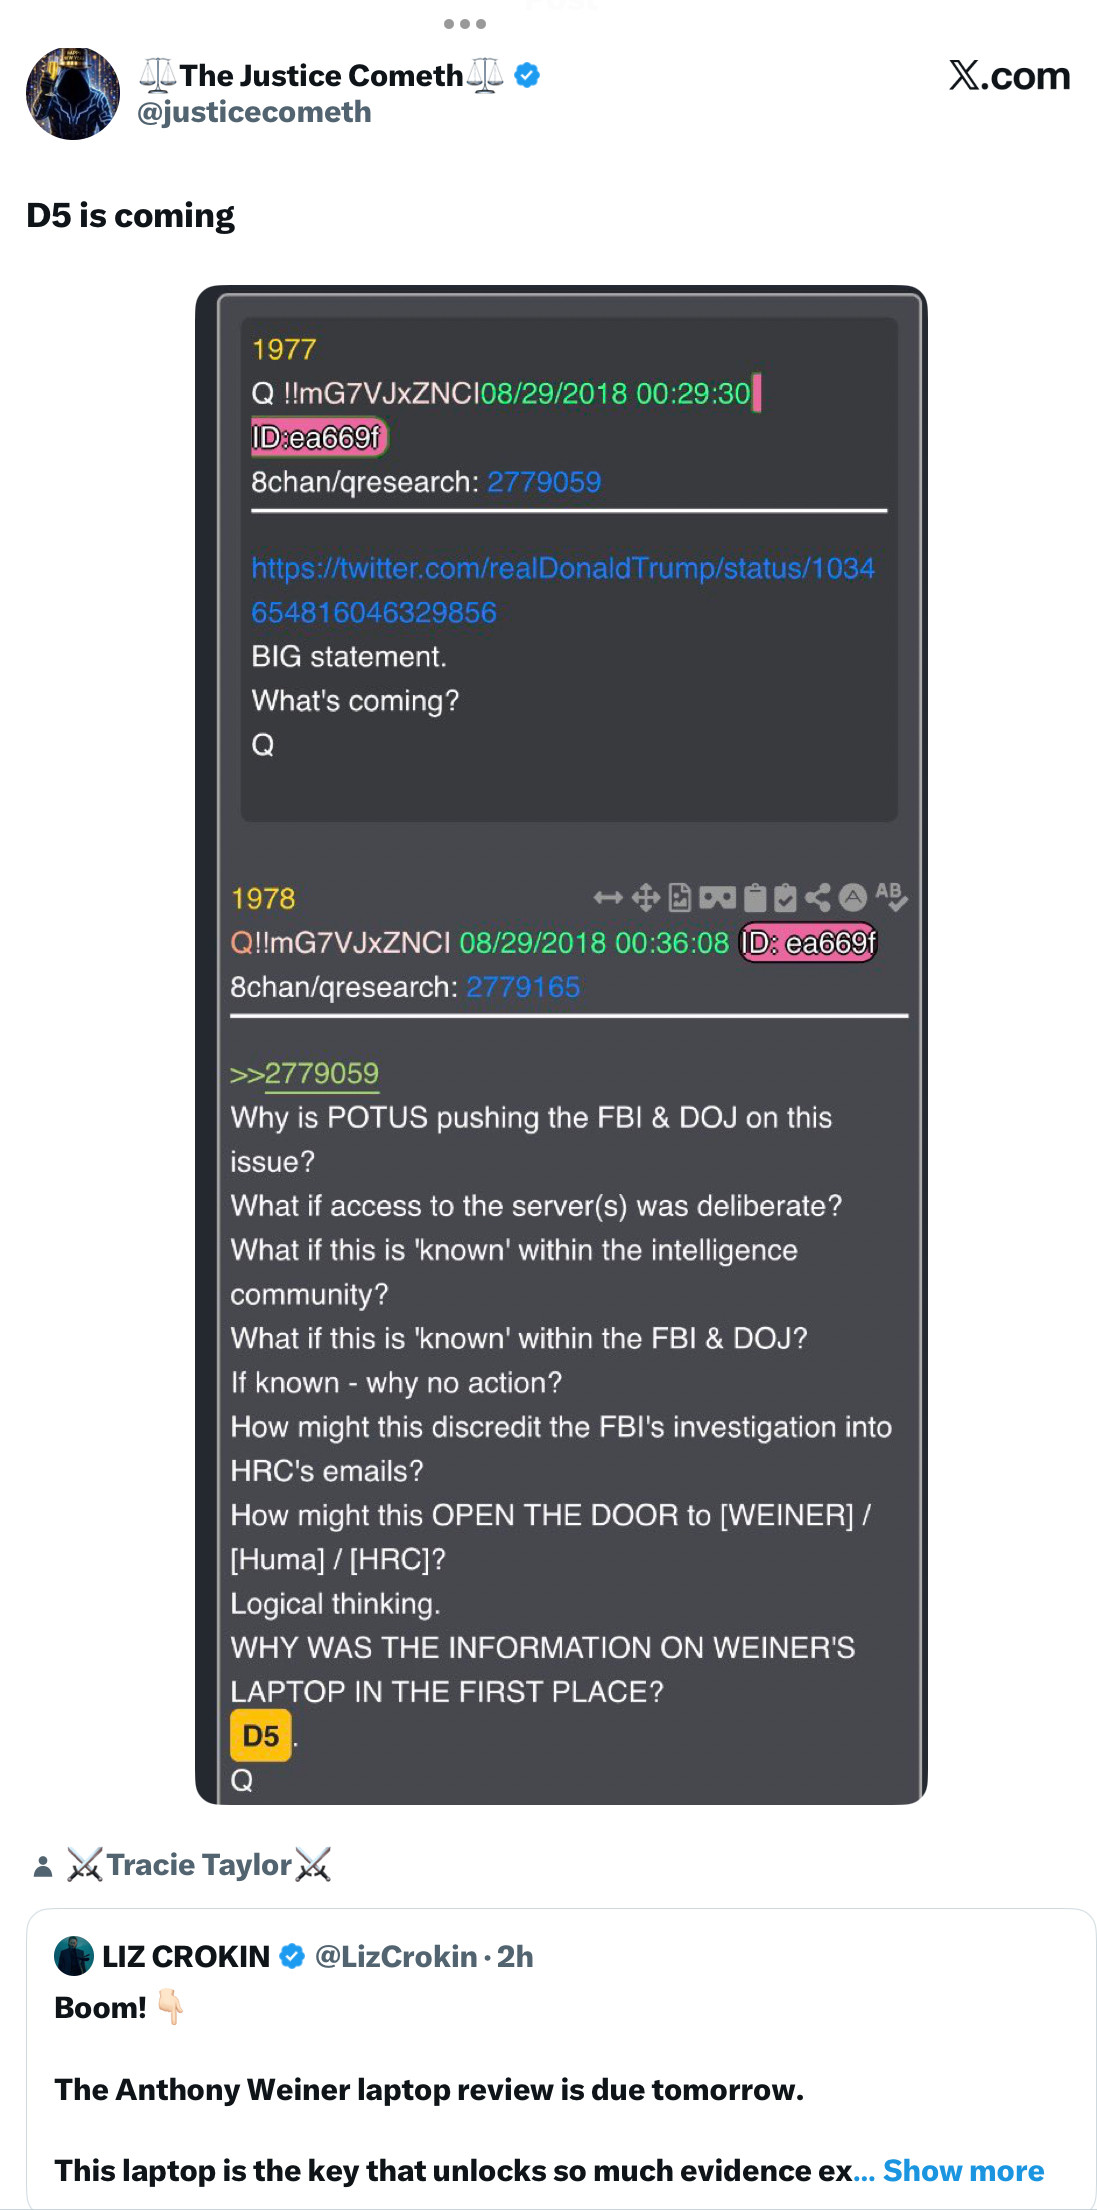This screenshot has width=1097, height=2210.
Task: Open 8chan post number 2779059 link
Action: pyautogui.click(x=544, y=482)
